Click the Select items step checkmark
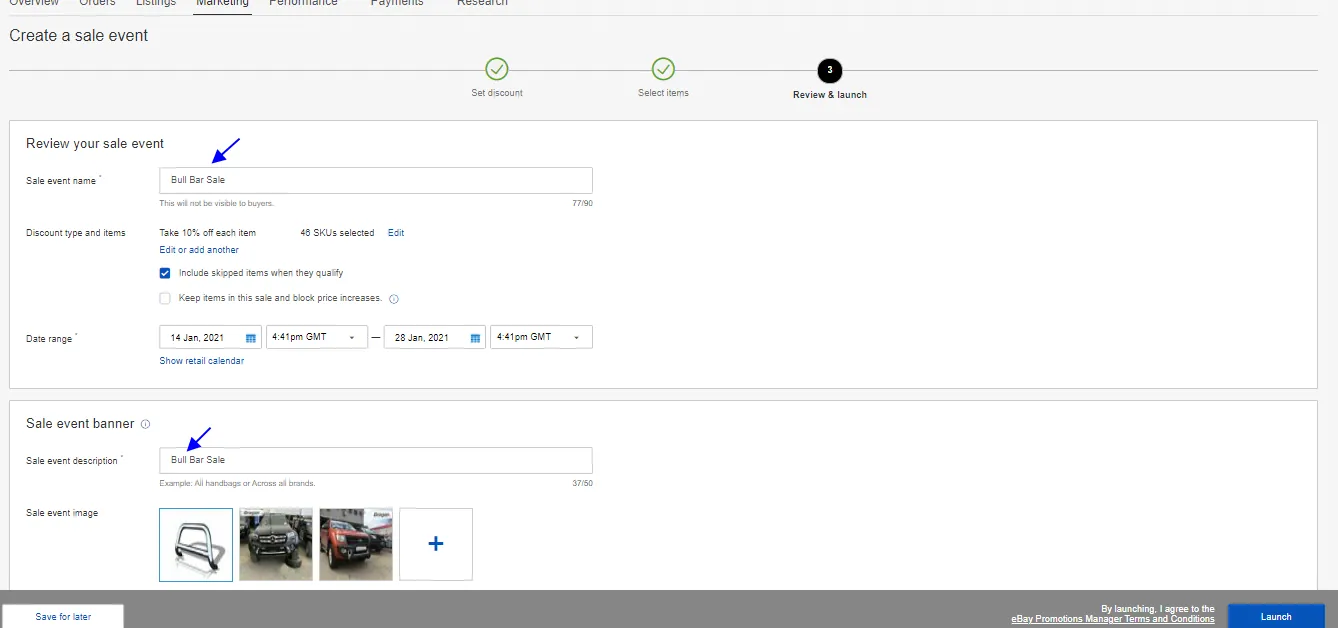1338x628 pixels. click(663, 70)
